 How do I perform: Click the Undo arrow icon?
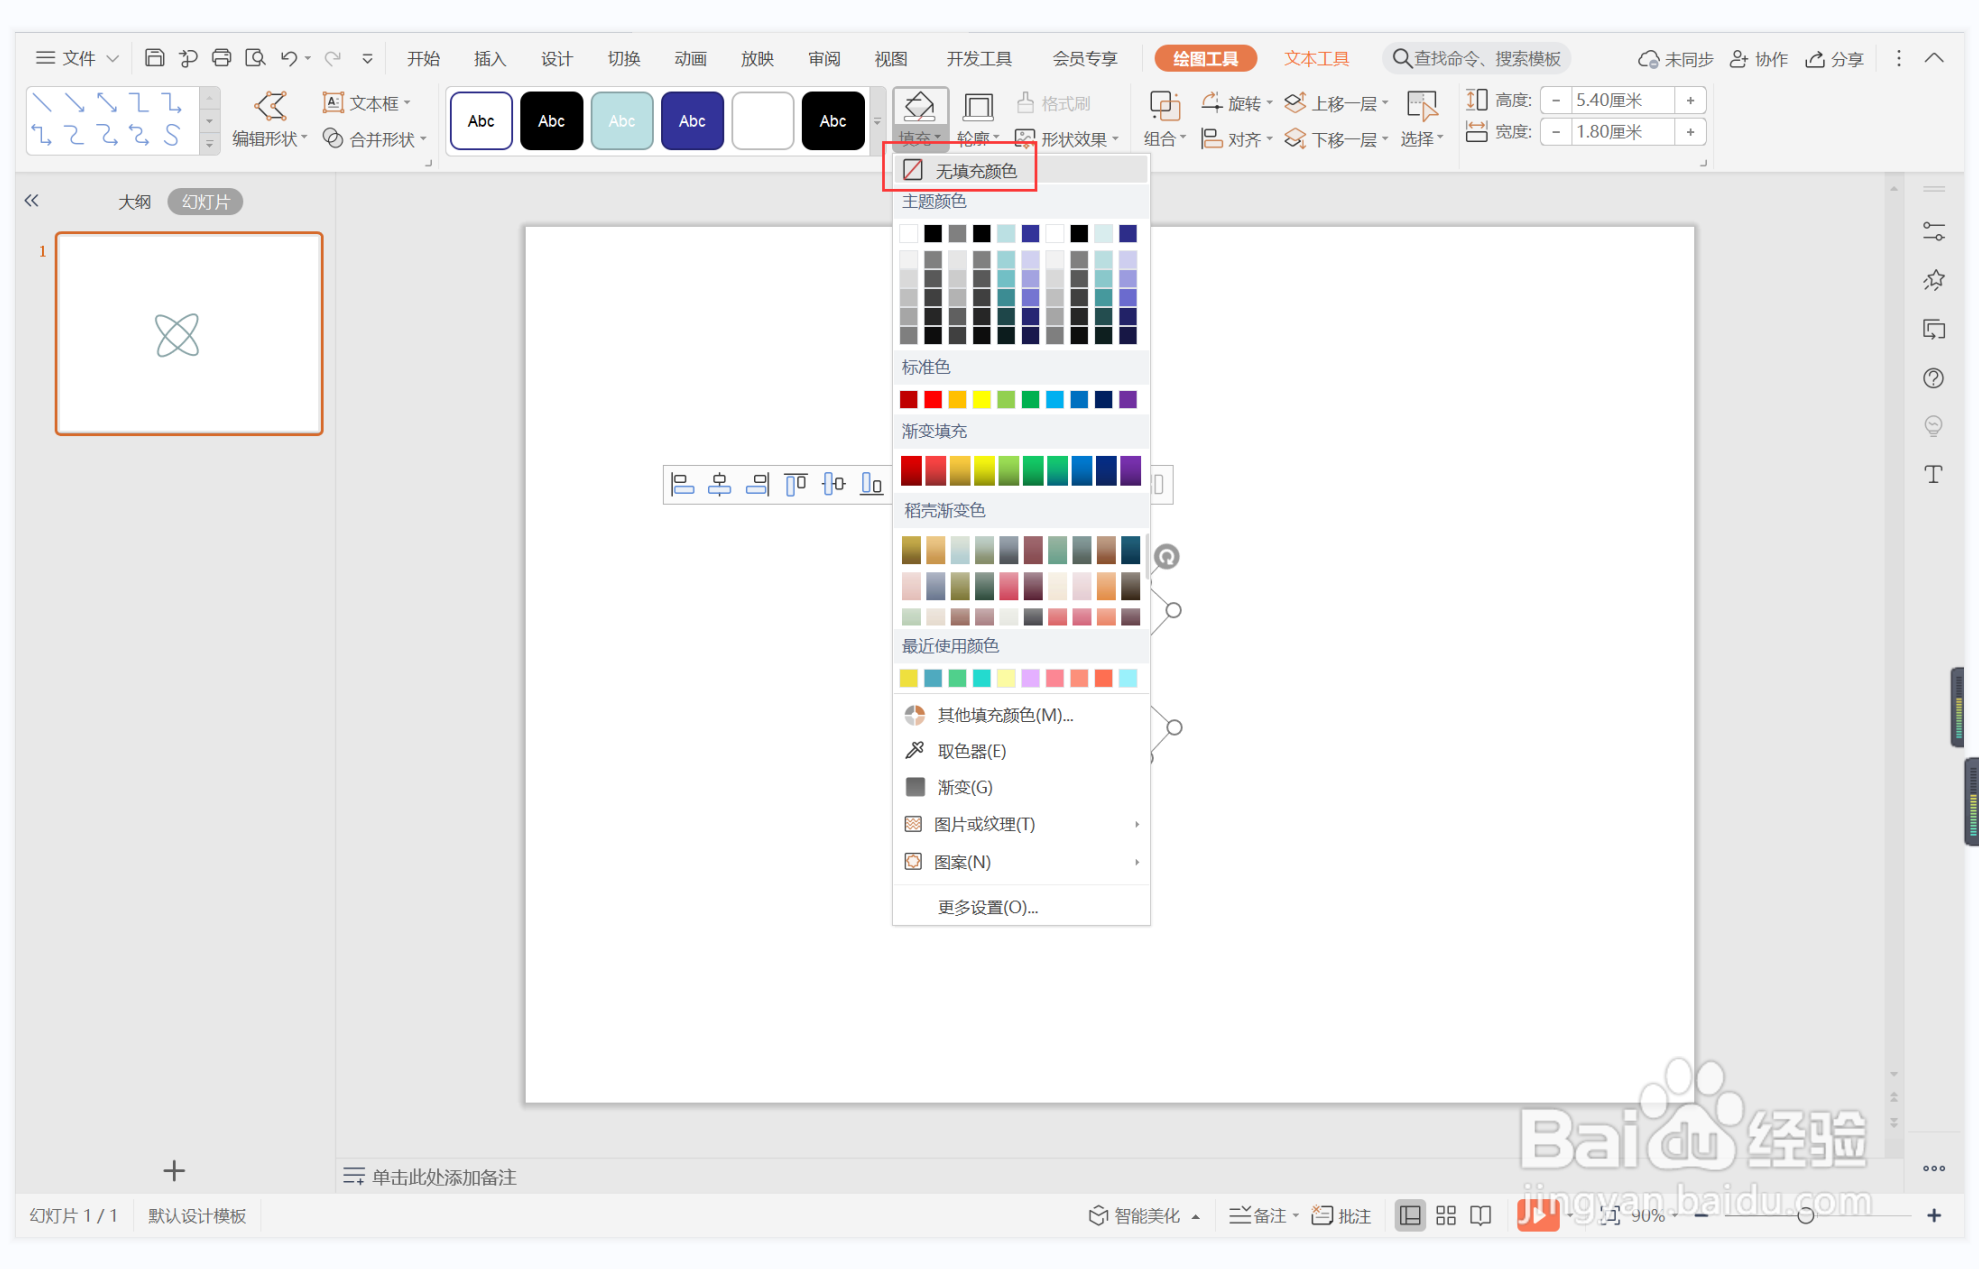[288, 58]
